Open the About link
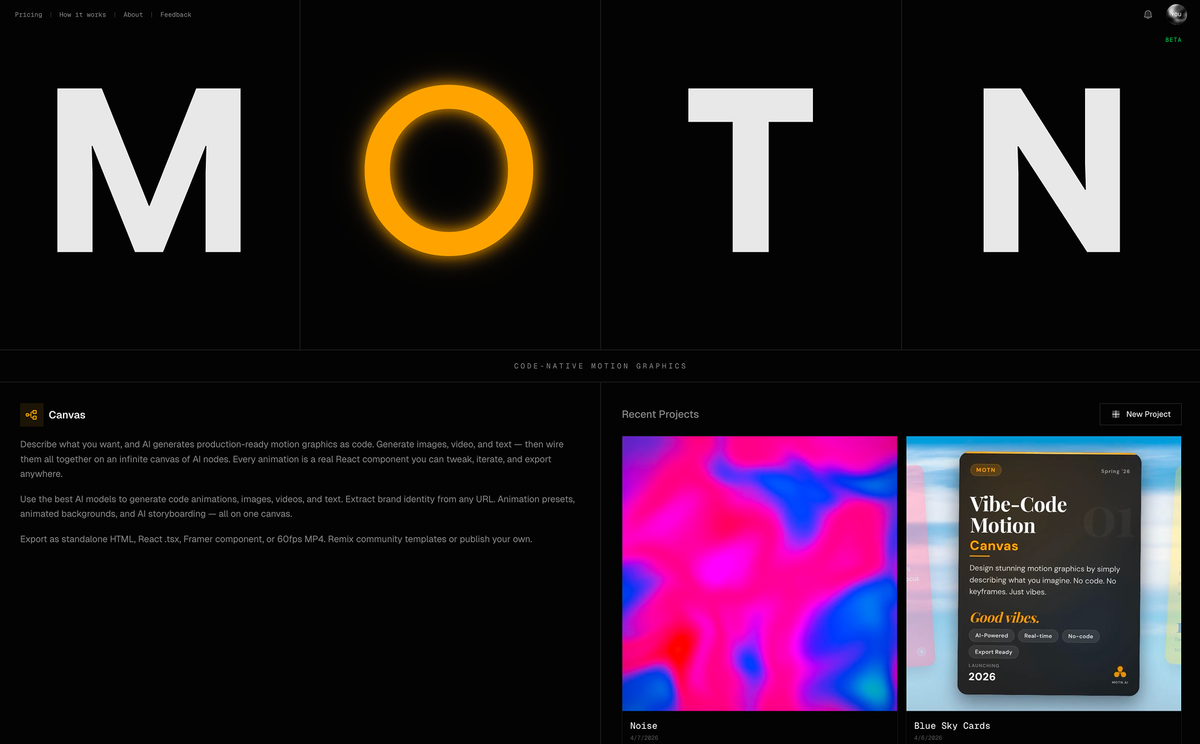The width and height of the screenshot is (1200, 744). click(x=133, y=15)
